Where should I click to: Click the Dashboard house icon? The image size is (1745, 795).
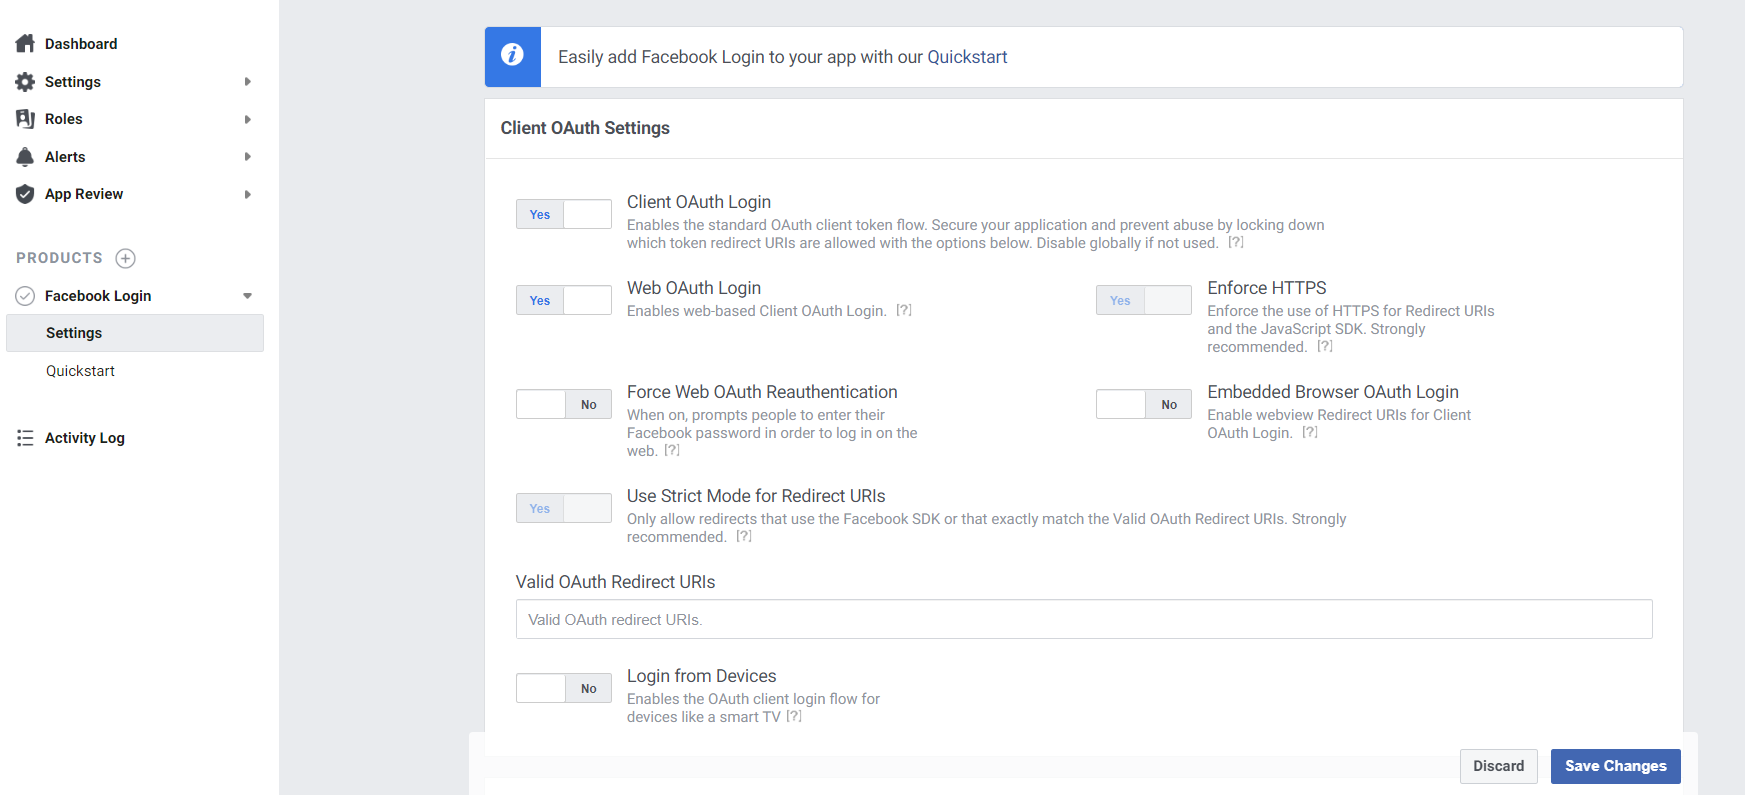25,43
